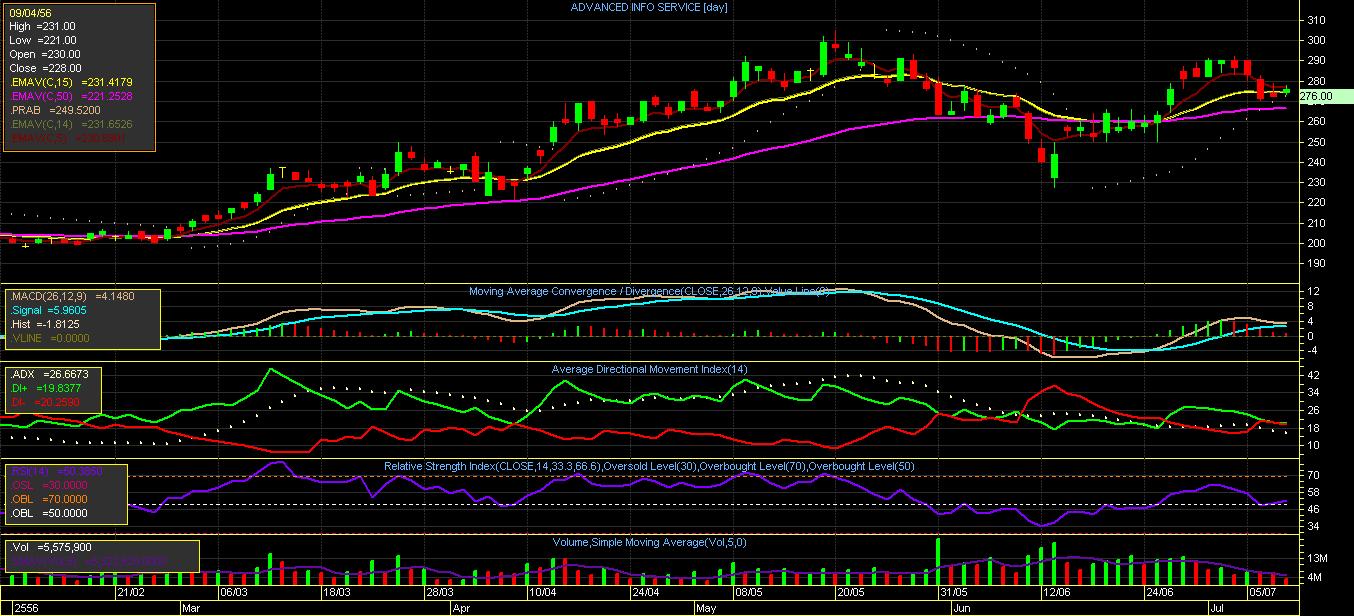
Task: Click the 24/06 date on time axis
Action: (1159, 592)
